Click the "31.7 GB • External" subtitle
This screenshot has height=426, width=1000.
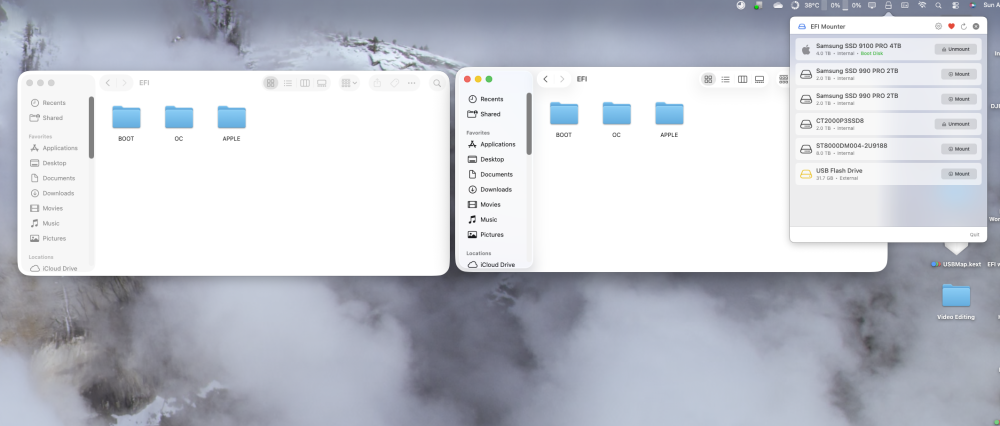click(x=837, y=178)
